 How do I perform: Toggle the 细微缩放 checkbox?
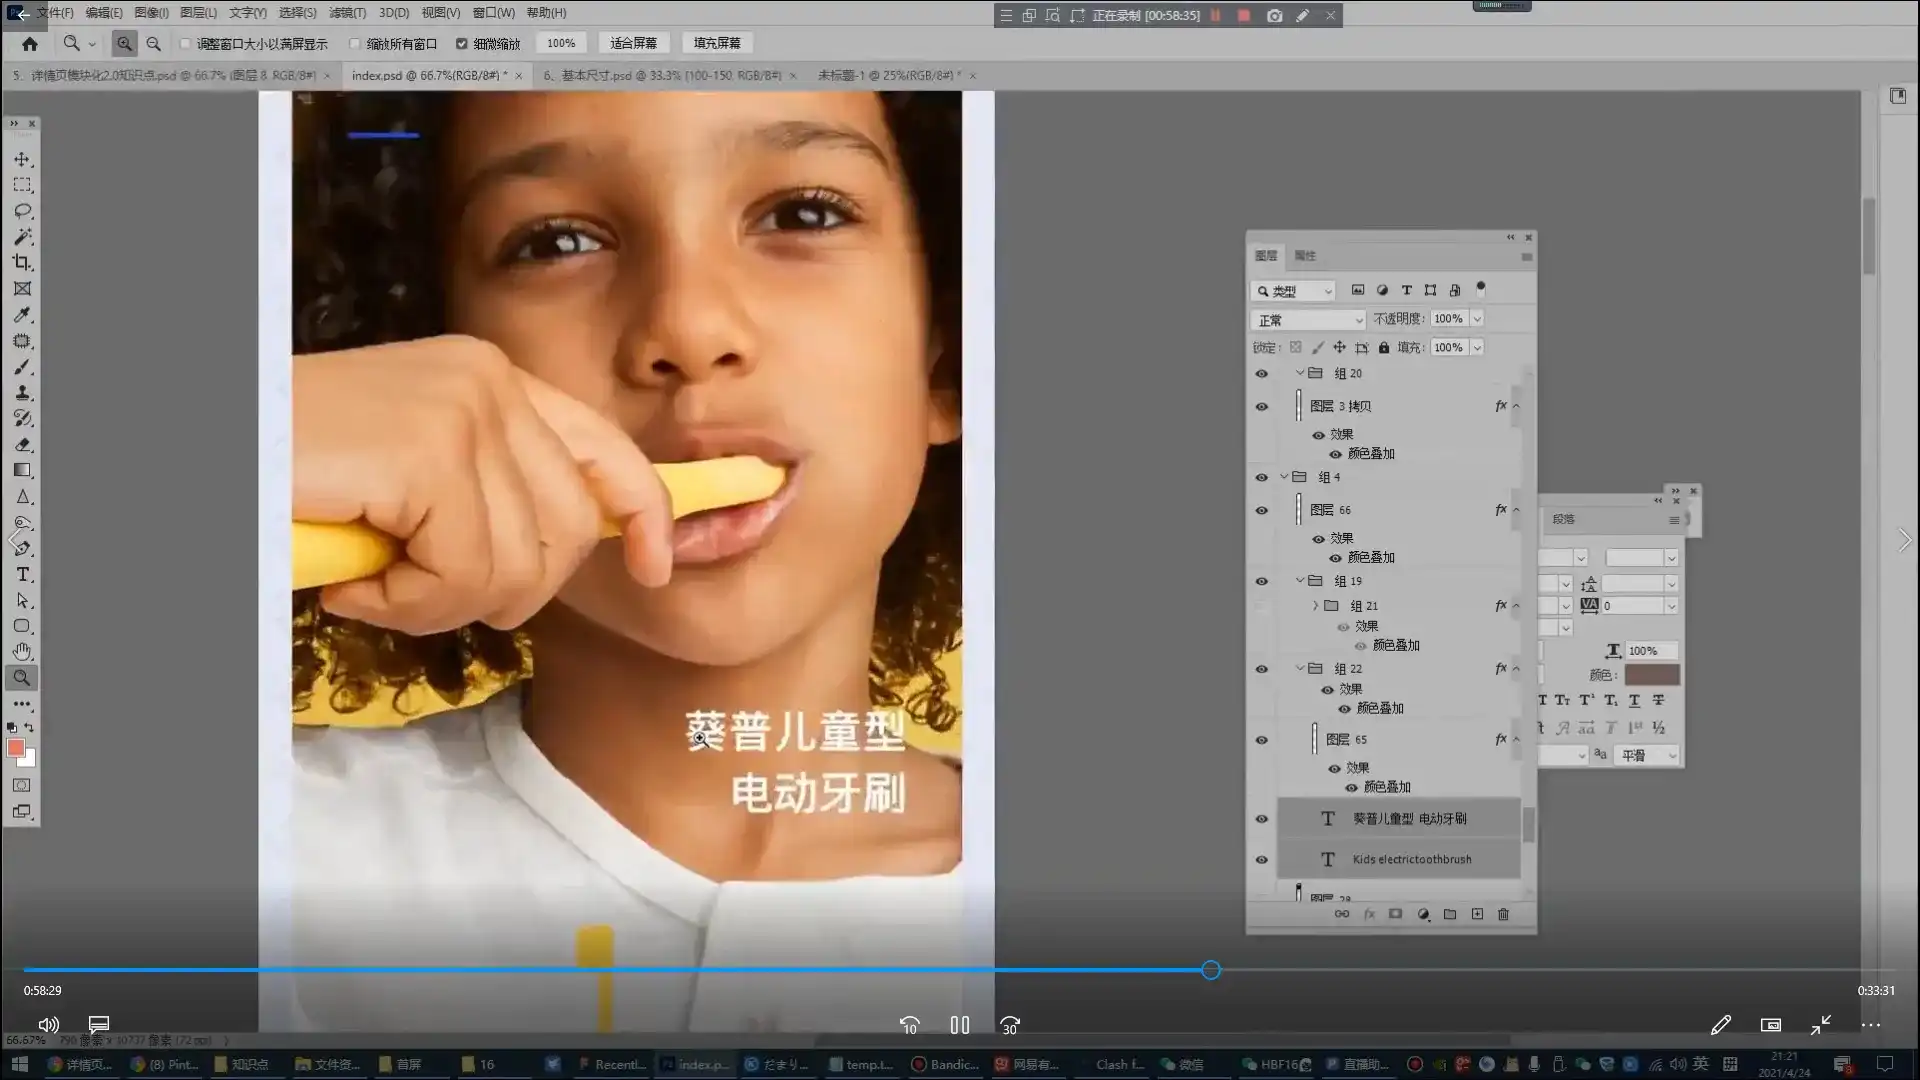point(462,43)
